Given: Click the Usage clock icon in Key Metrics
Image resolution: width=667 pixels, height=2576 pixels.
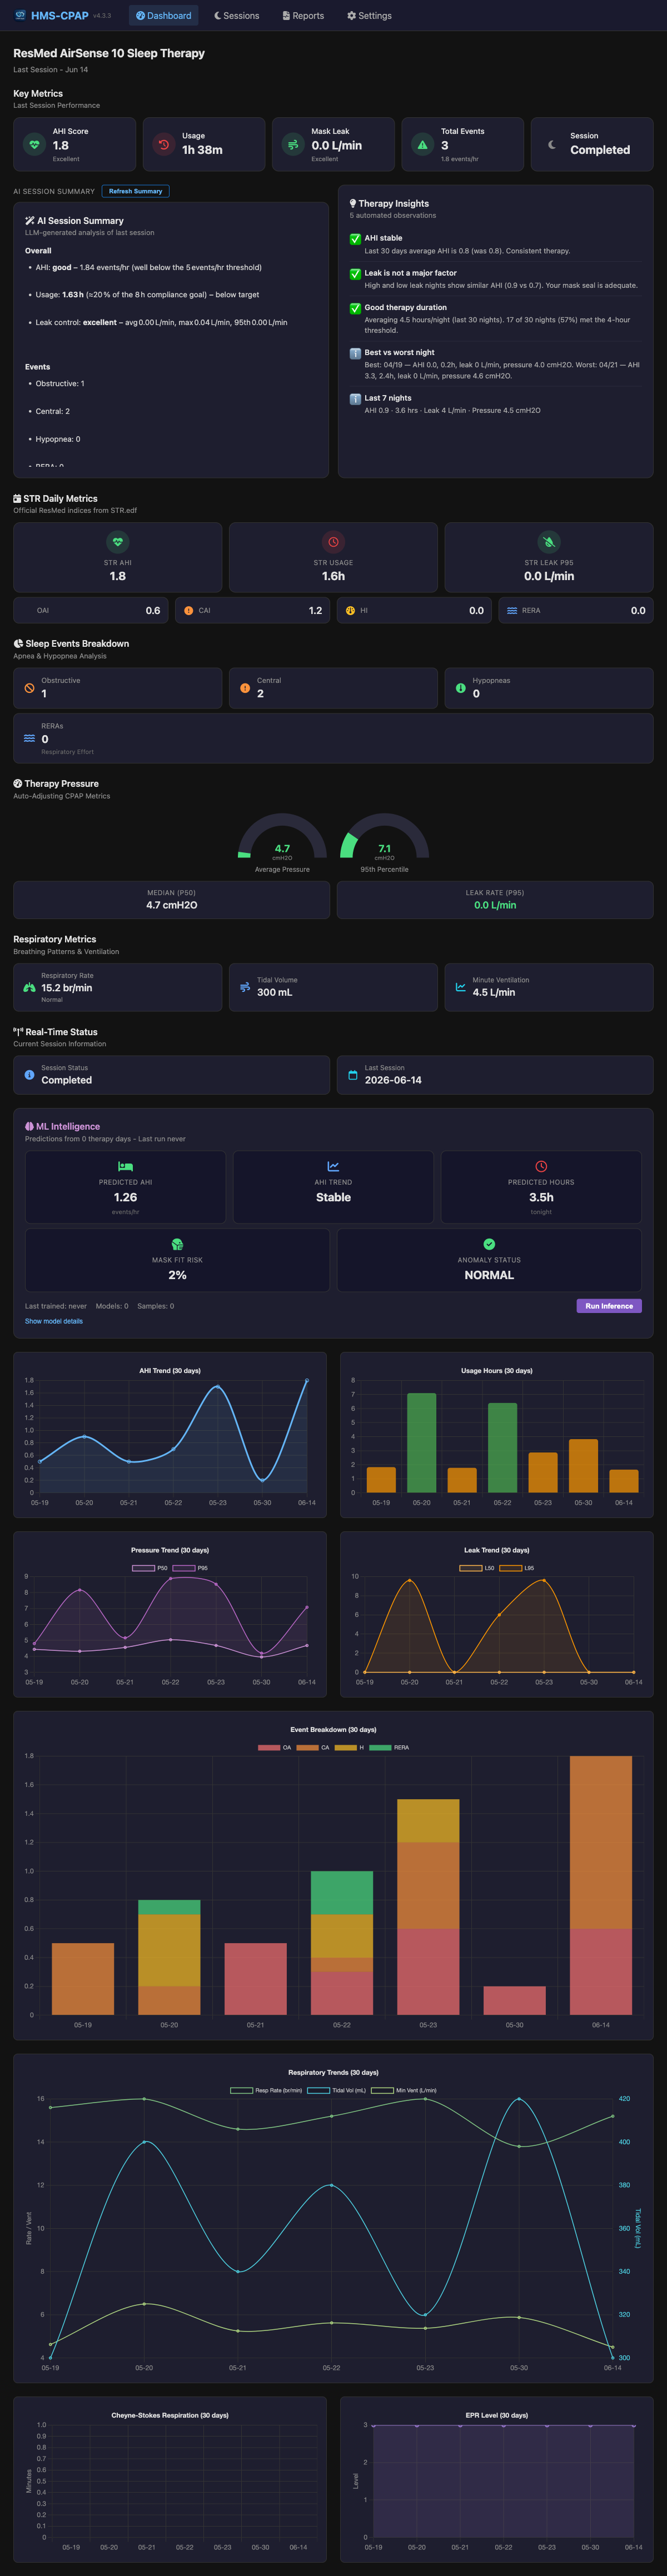Looking at the screenshot, I should 163,145.
